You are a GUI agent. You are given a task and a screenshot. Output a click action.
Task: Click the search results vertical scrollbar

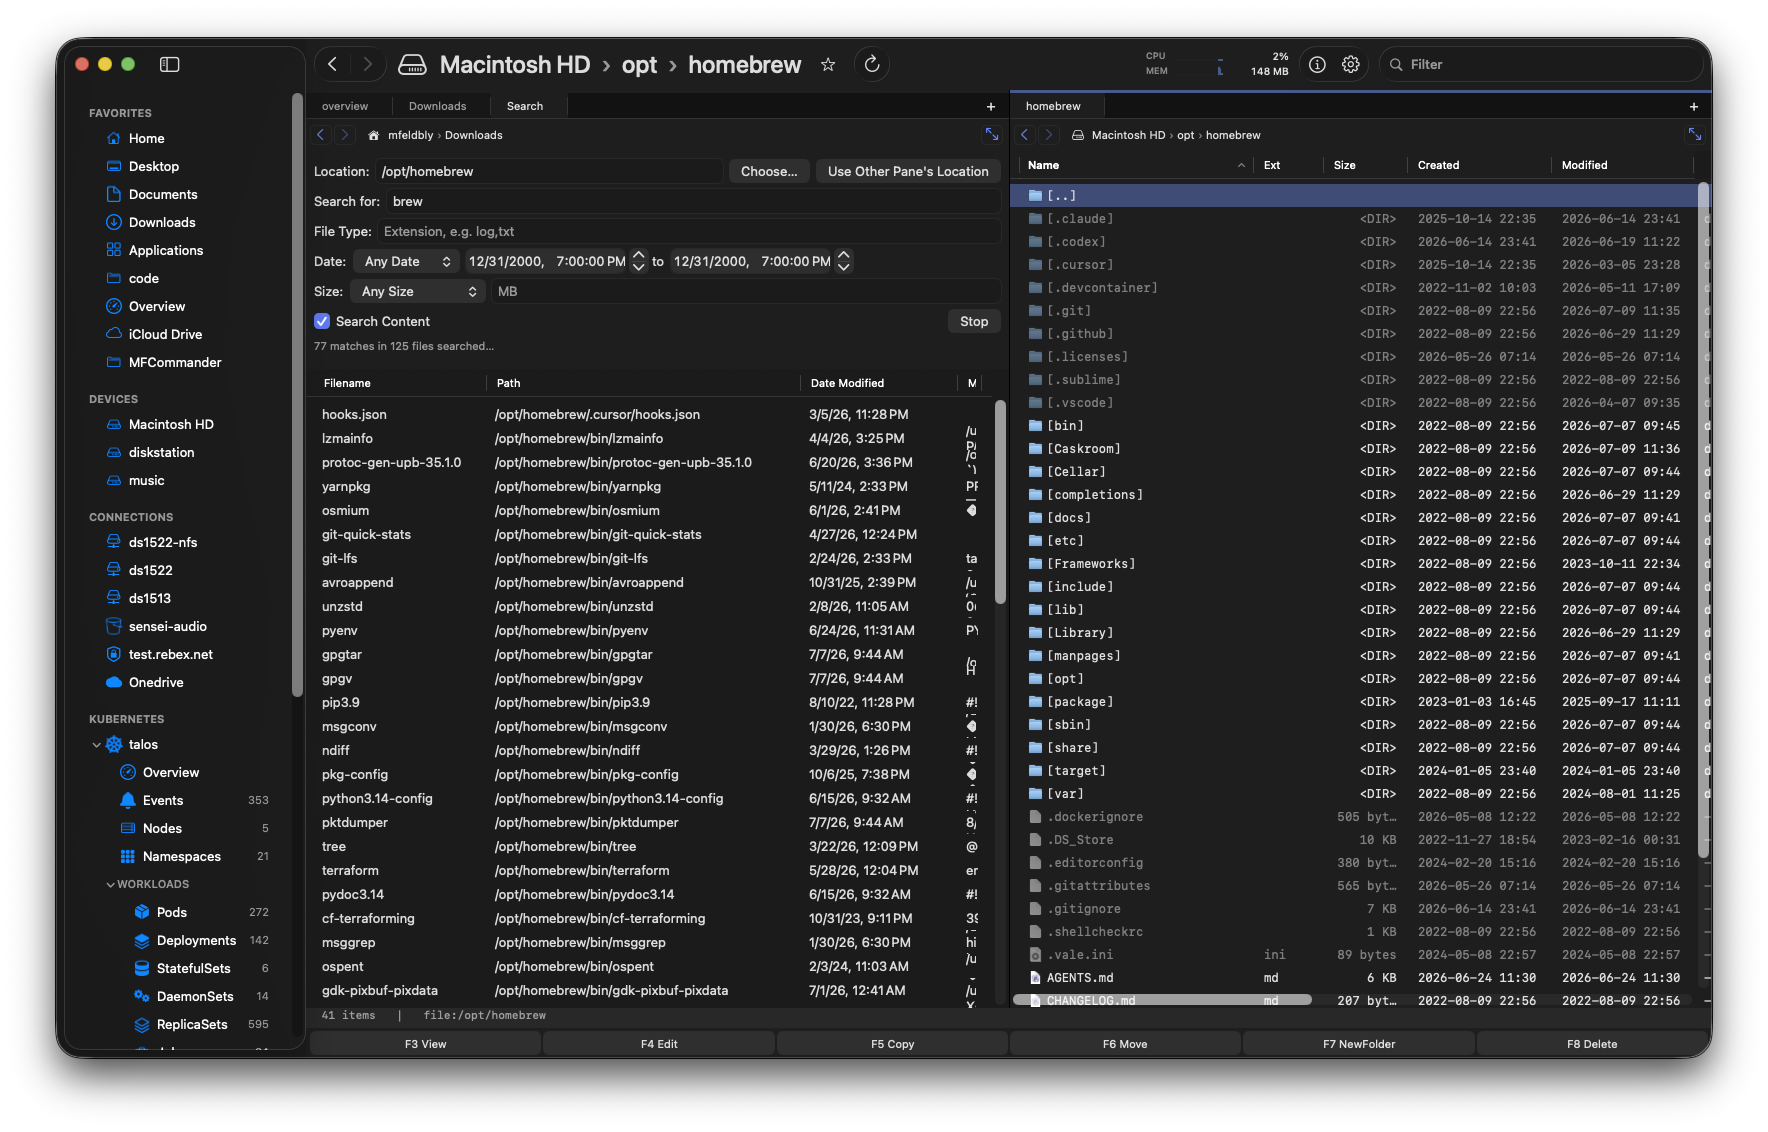click(x=1000, y=502)
